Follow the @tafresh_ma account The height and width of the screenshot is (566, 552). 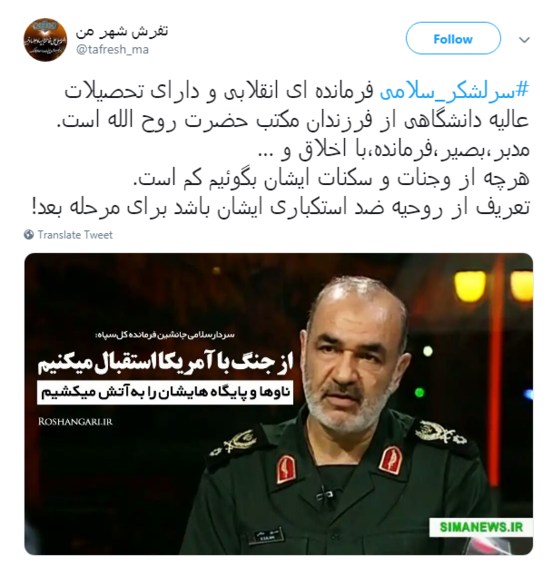point(453,38)
